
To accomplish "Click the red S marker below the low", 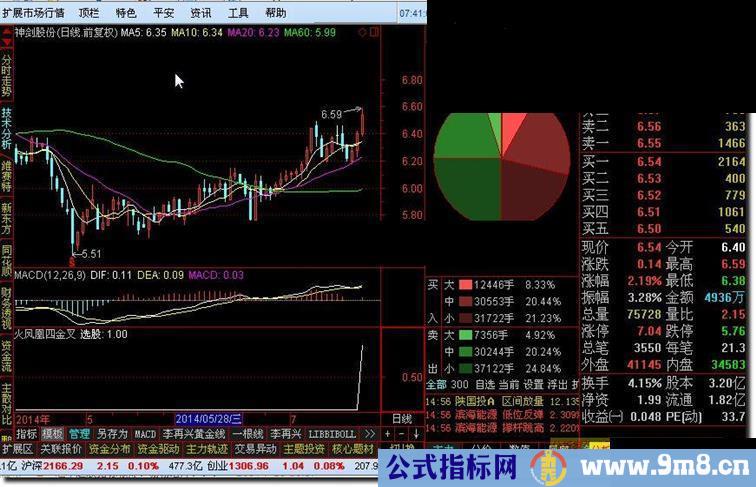I will click(72, 262).
